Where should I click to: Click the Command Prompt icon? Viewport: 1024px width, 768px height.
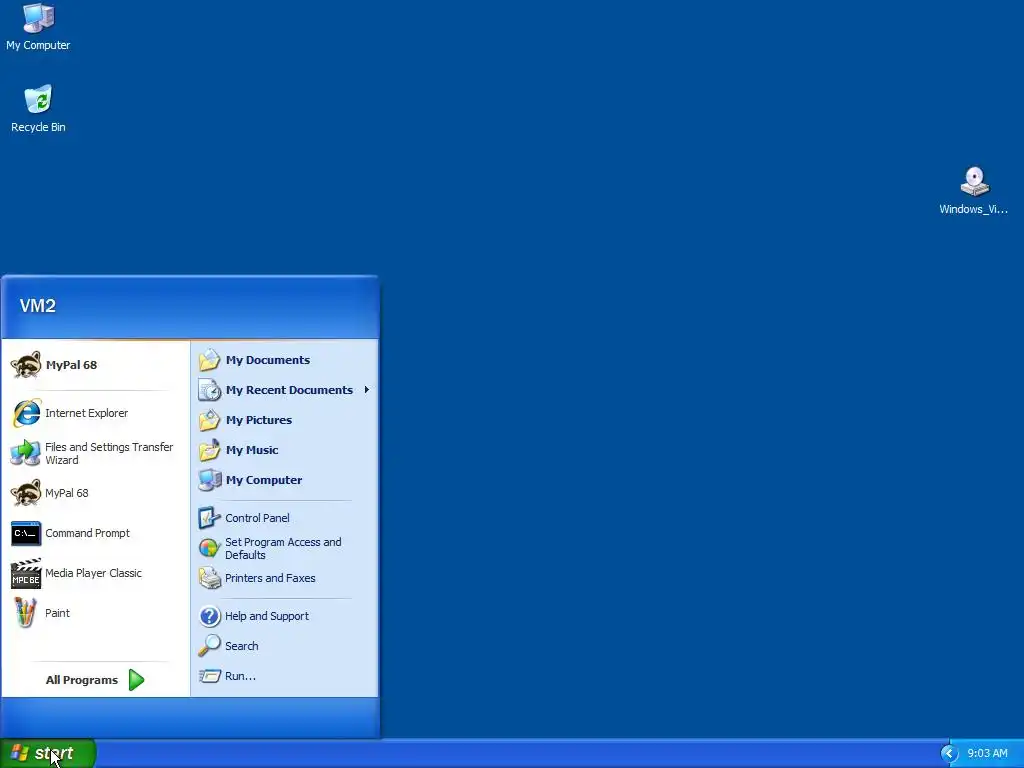pos(26,533)
